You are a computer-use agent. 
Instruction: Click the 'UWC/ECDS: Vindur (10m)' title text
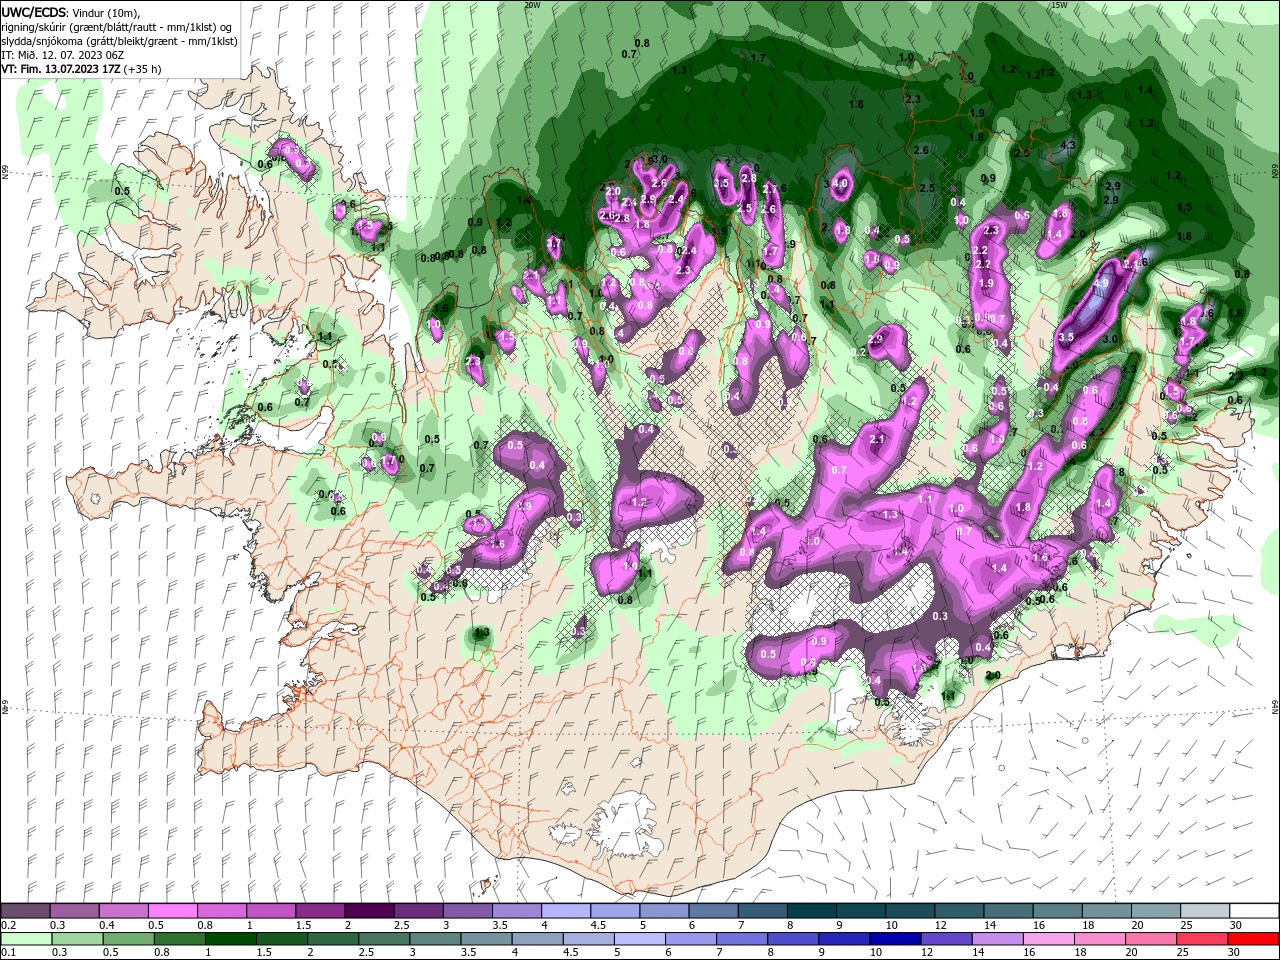pyautogui.click(x=71, y=12)
